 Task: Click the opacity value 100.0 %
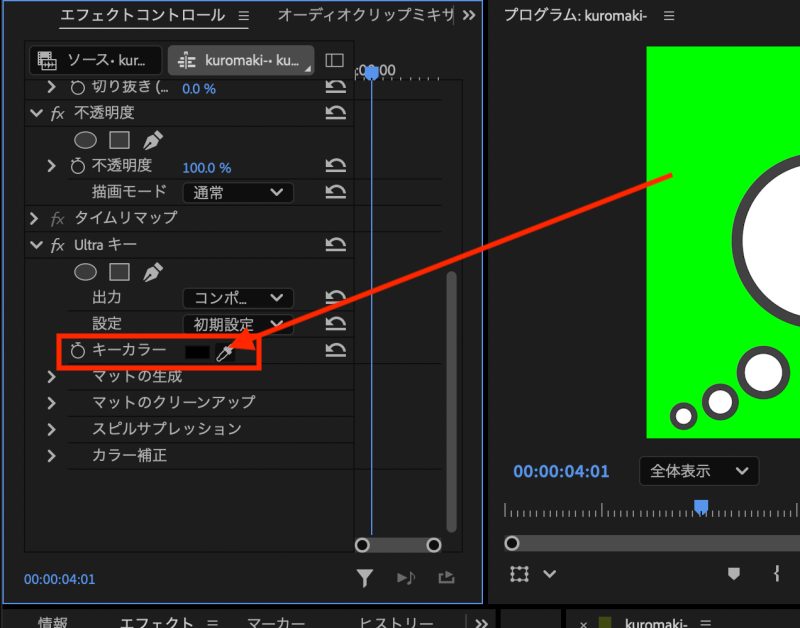point(206,167)
